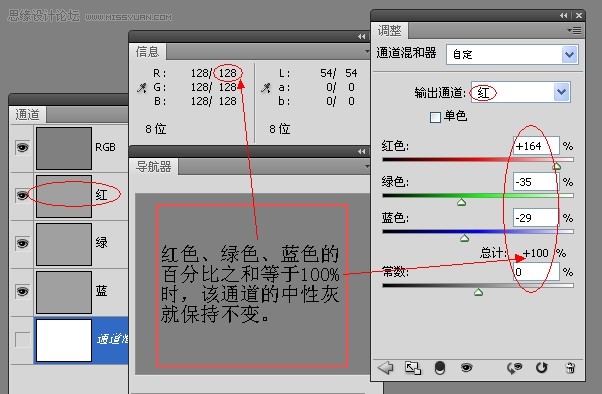The width and height of the screenshot is (602, 394).
Task: Select the RGB composite channel thumbnail
Action: [x=64, y=148]
